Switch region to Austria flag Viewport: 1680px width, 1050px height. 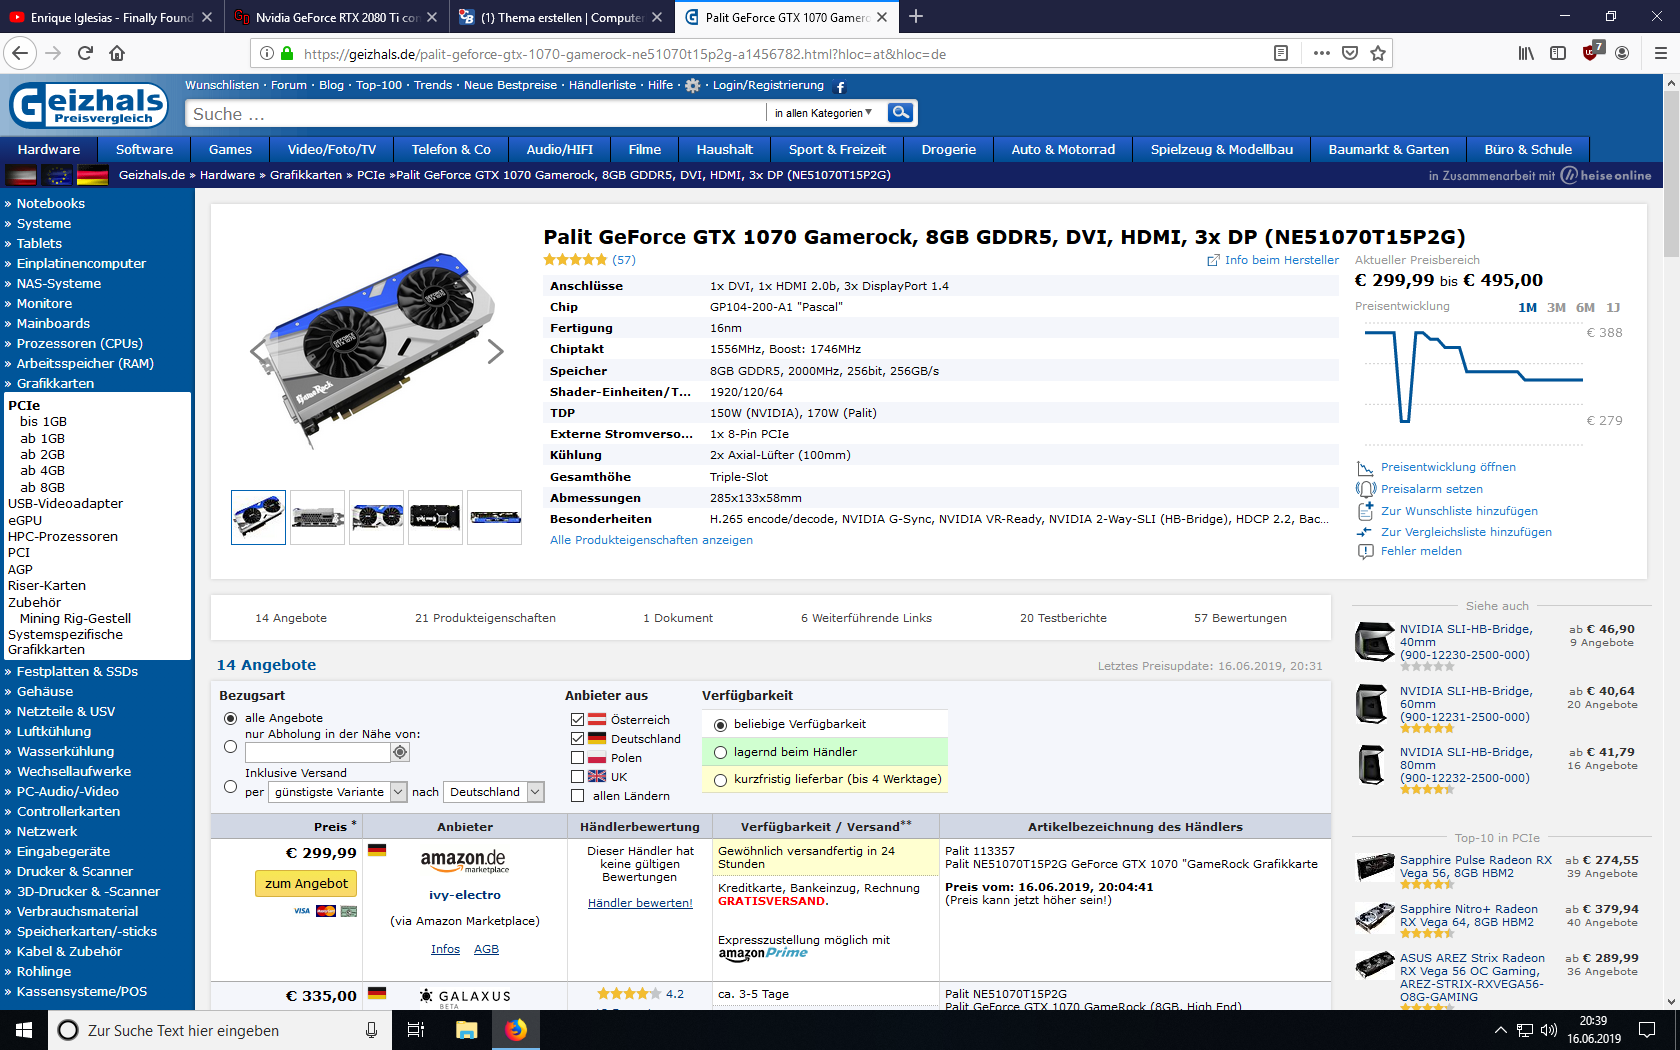tap(21, 176)
